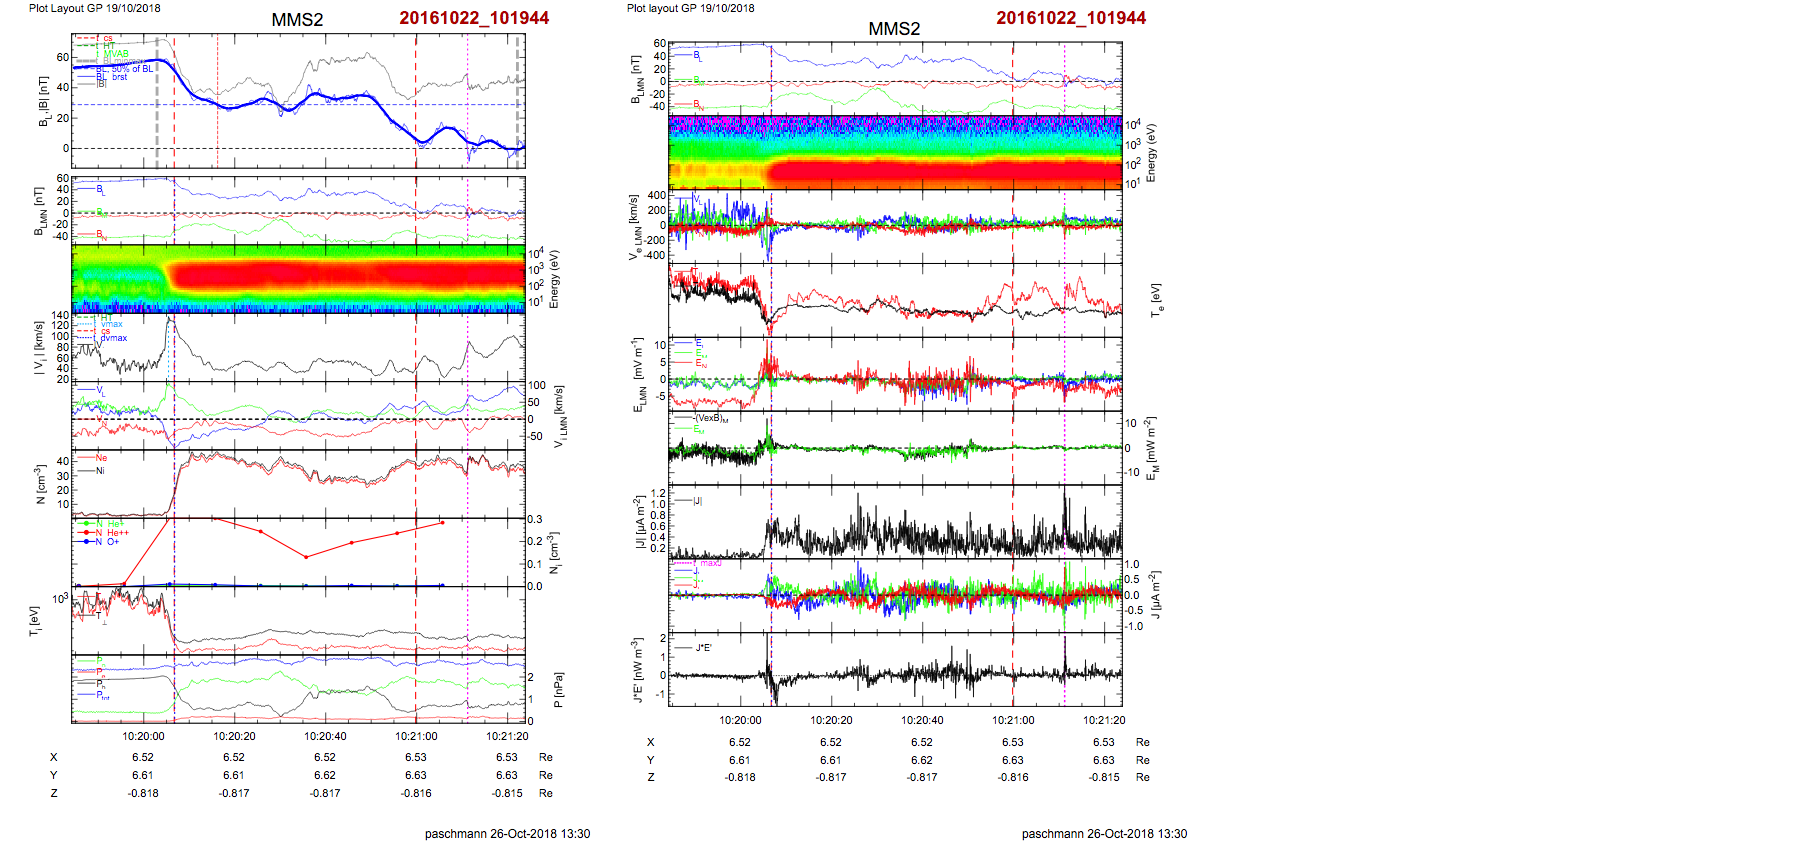Click the right plot's energy spectrogram panel
The height and width of the screenshot is (841, 1804).
[x=895, y=152]
